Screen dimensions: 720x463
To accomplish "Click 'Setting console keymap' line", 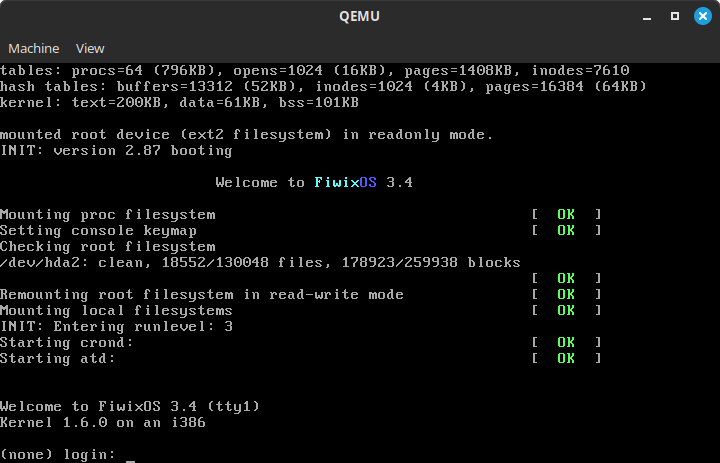I will (x=98, y=231).
